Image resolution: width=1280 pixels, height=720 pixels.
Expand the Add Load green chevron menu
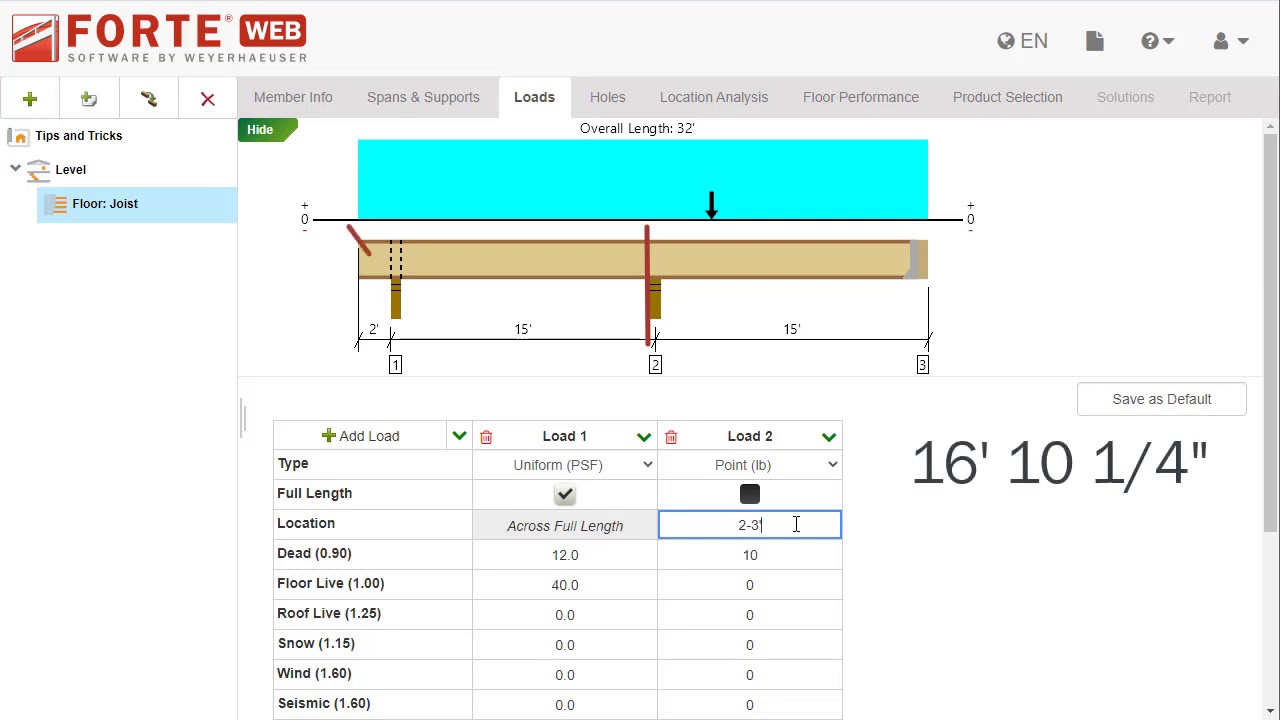coord(459,436)
